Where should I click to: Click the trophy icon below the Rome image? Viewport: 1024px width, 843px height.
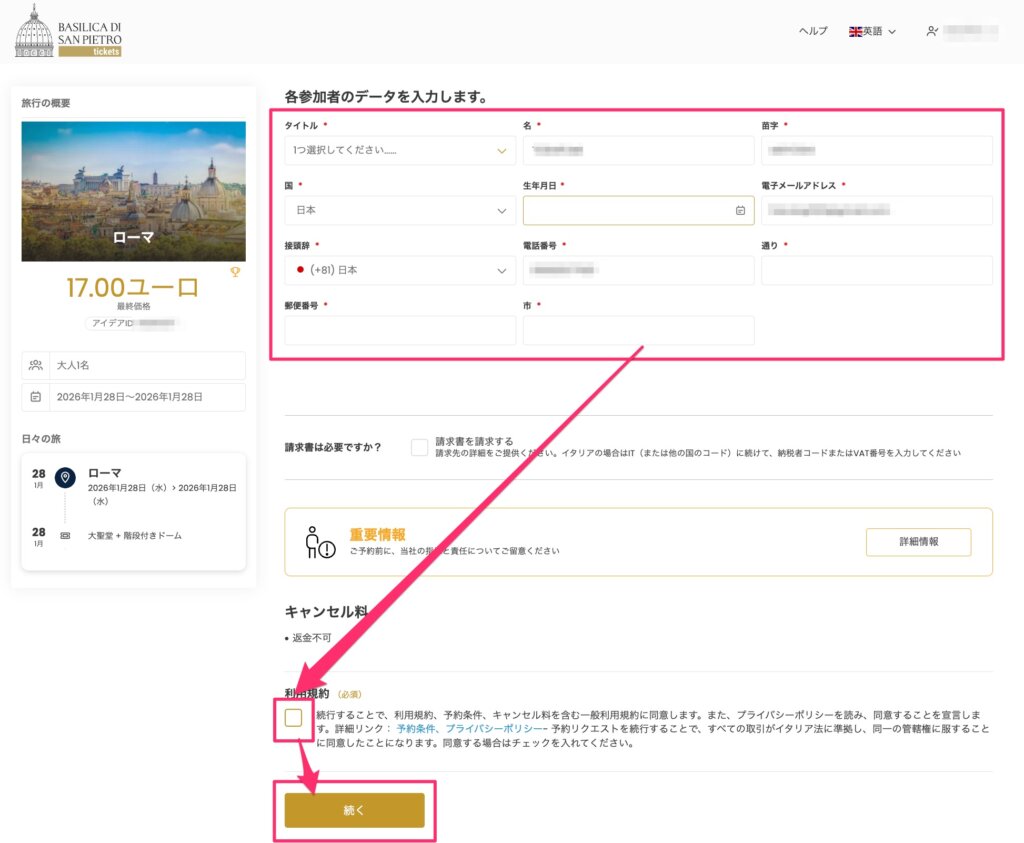[x=235, y=272]
